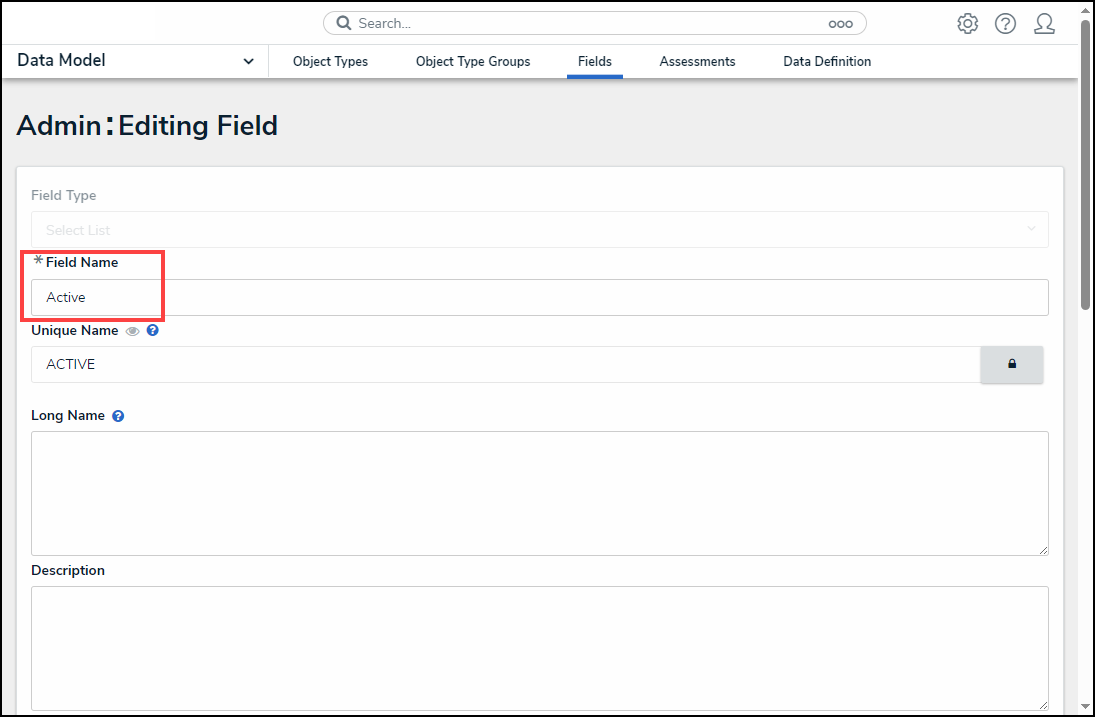
Task: Open the Object Type Groups tab
Action: pyautogui.click(x=473, y=62)
